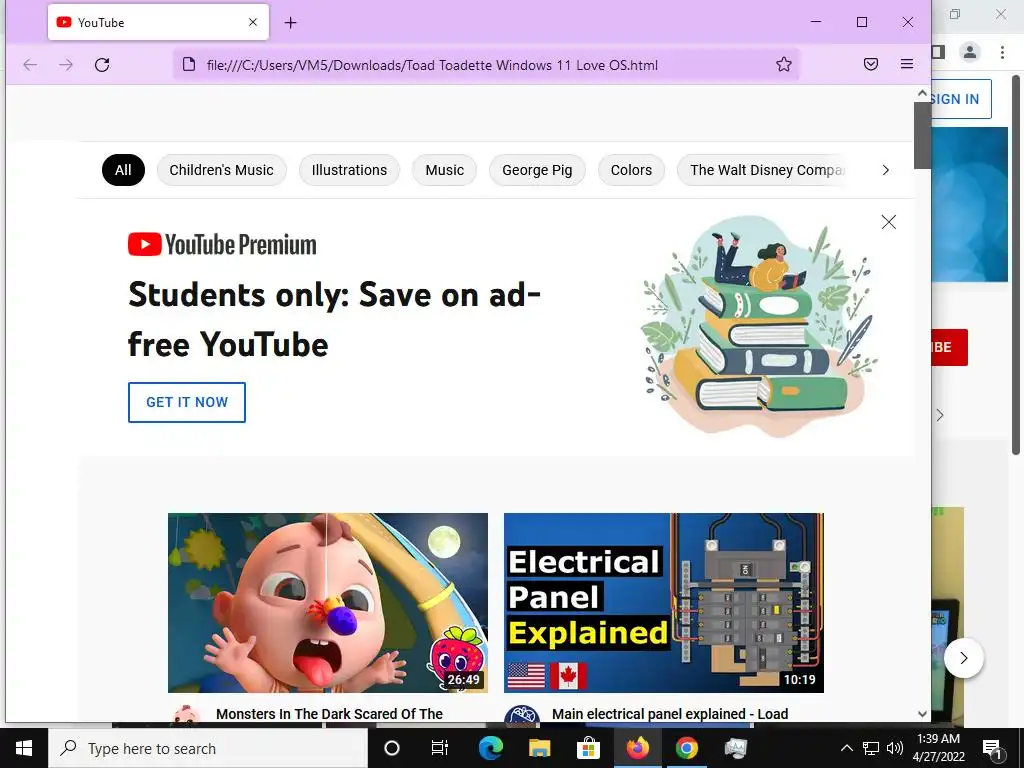Toggle the Chrome side panel icon

[x=938, y=52]
